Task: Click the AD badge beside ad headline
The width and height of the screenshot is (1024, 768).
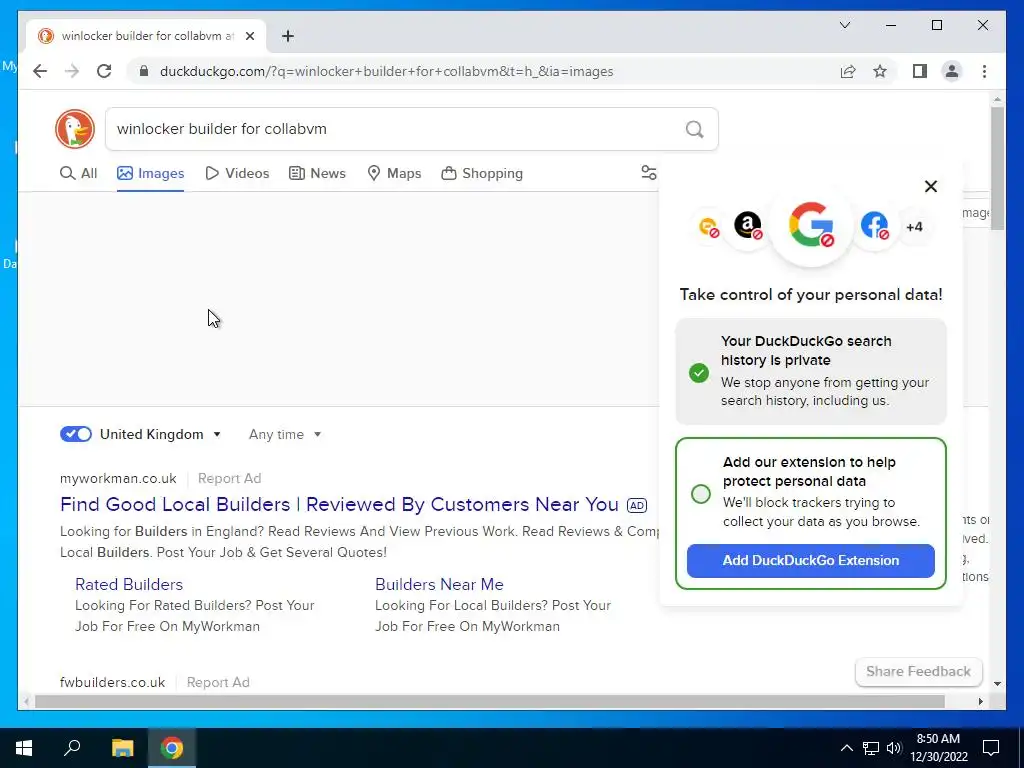Action: (x=637, y=505)
